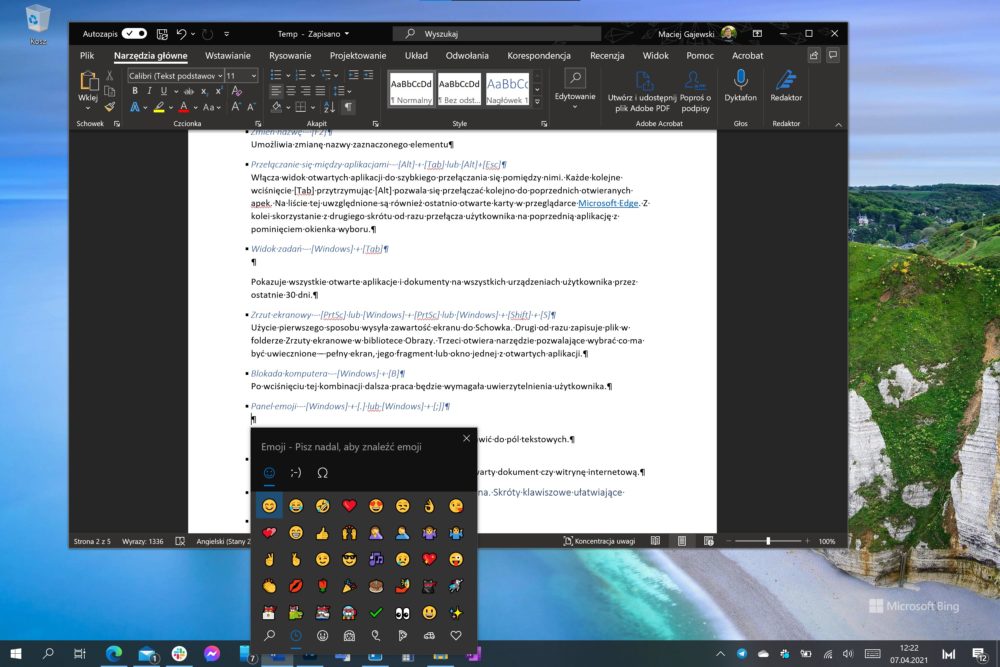
Task: Apply yellow text highlight color
Action: coord(159,107)
